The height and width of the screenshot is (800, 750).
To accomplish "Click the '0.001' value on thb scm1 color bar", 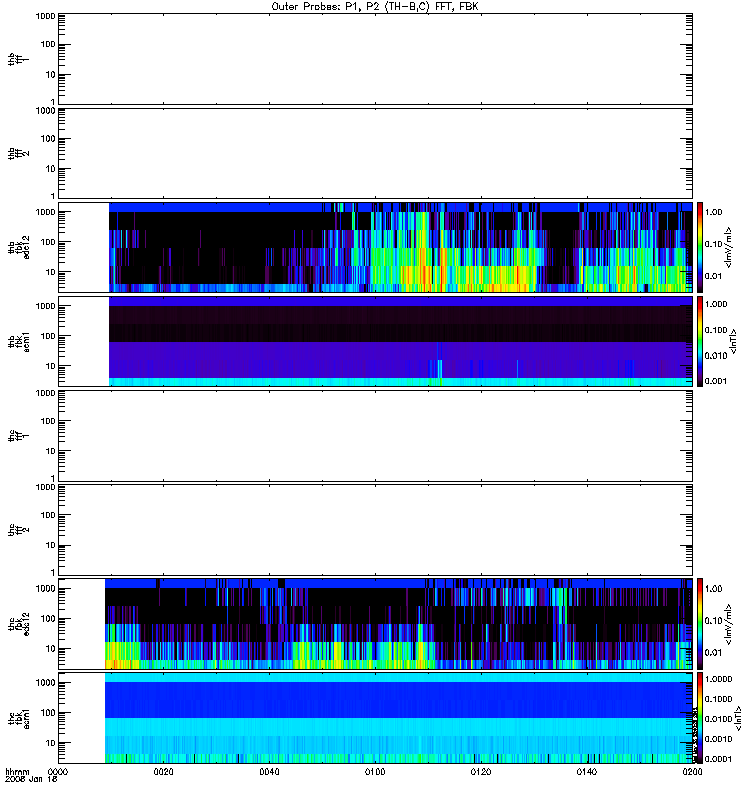I will point(716,381).
